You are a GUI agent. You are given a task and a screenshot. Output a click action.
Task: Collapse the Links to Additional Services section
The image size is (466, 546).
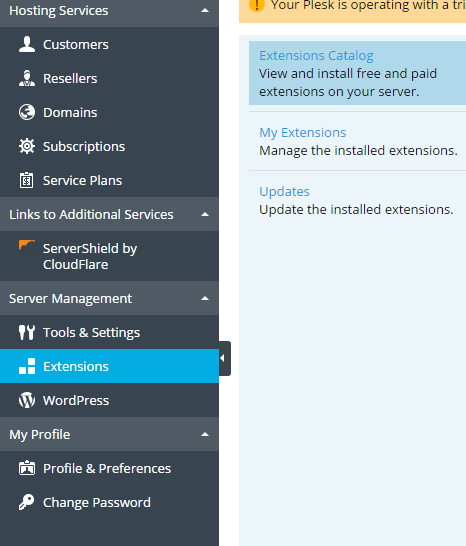click(x=205, y=214)
